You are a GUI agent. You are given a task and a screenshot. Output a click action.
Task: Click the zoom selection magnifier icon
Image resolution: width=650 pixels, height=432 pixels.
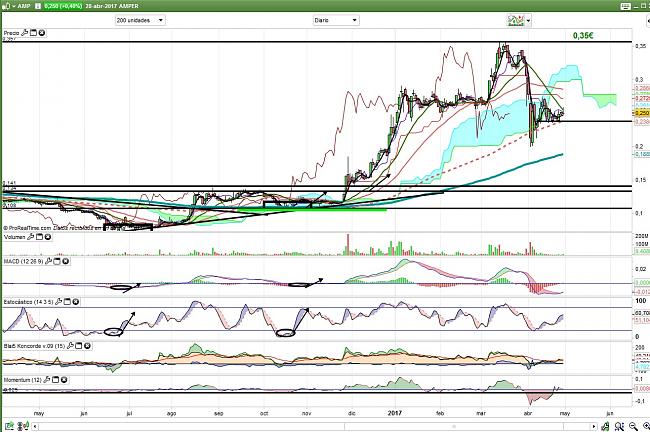[619, 426]
